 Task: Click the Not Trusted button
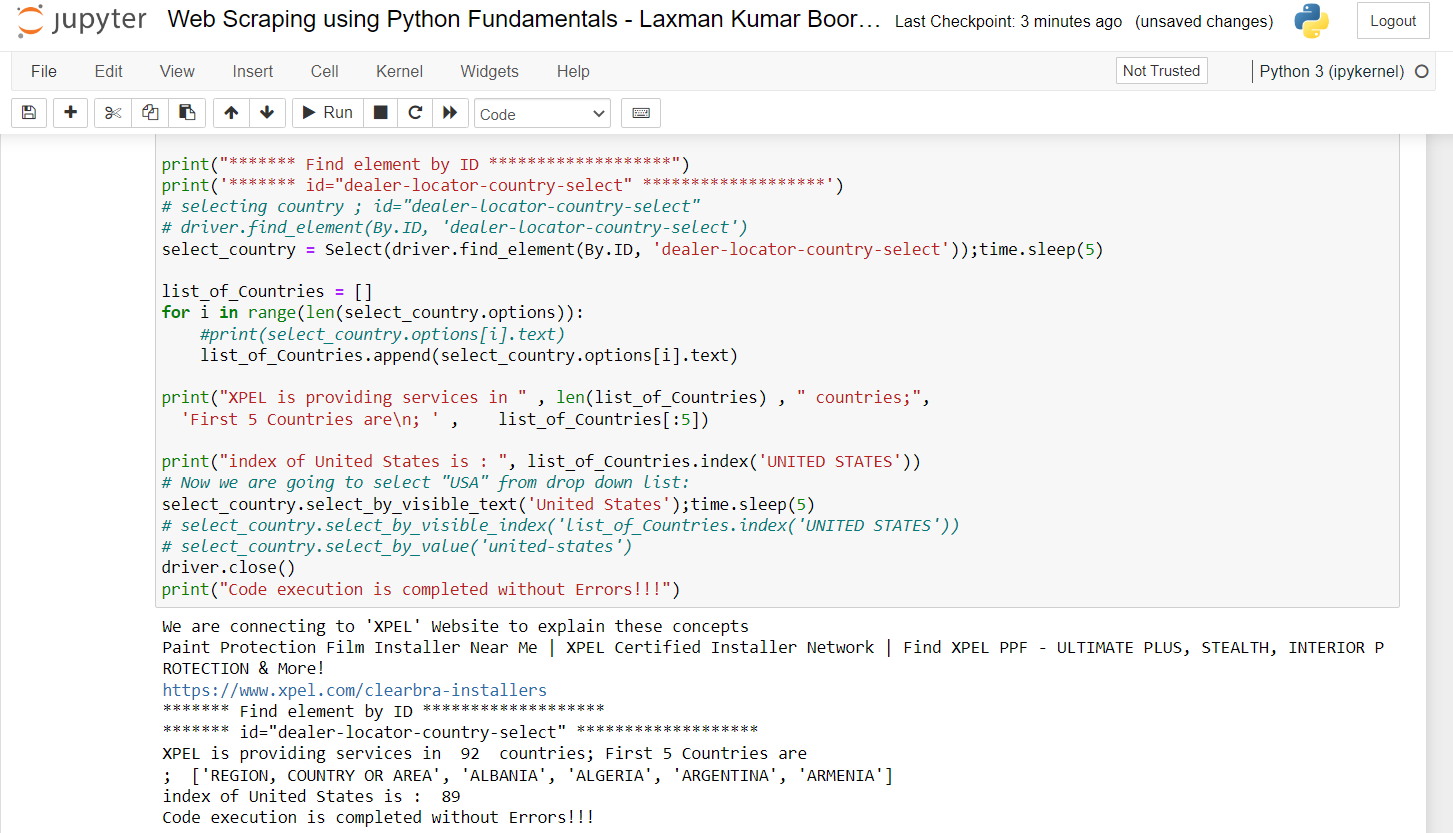coord(1161,71)
